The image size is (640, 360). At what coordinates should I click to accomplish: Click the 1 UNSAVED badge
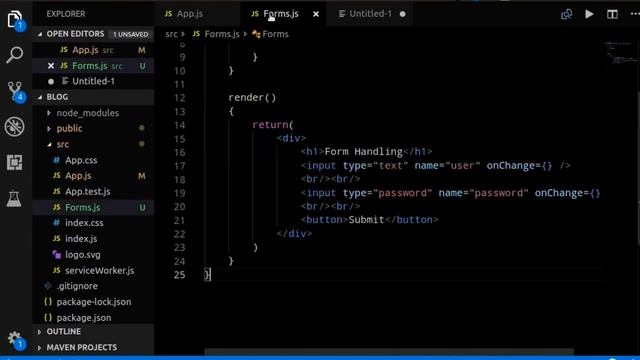(x=131, y=34)
